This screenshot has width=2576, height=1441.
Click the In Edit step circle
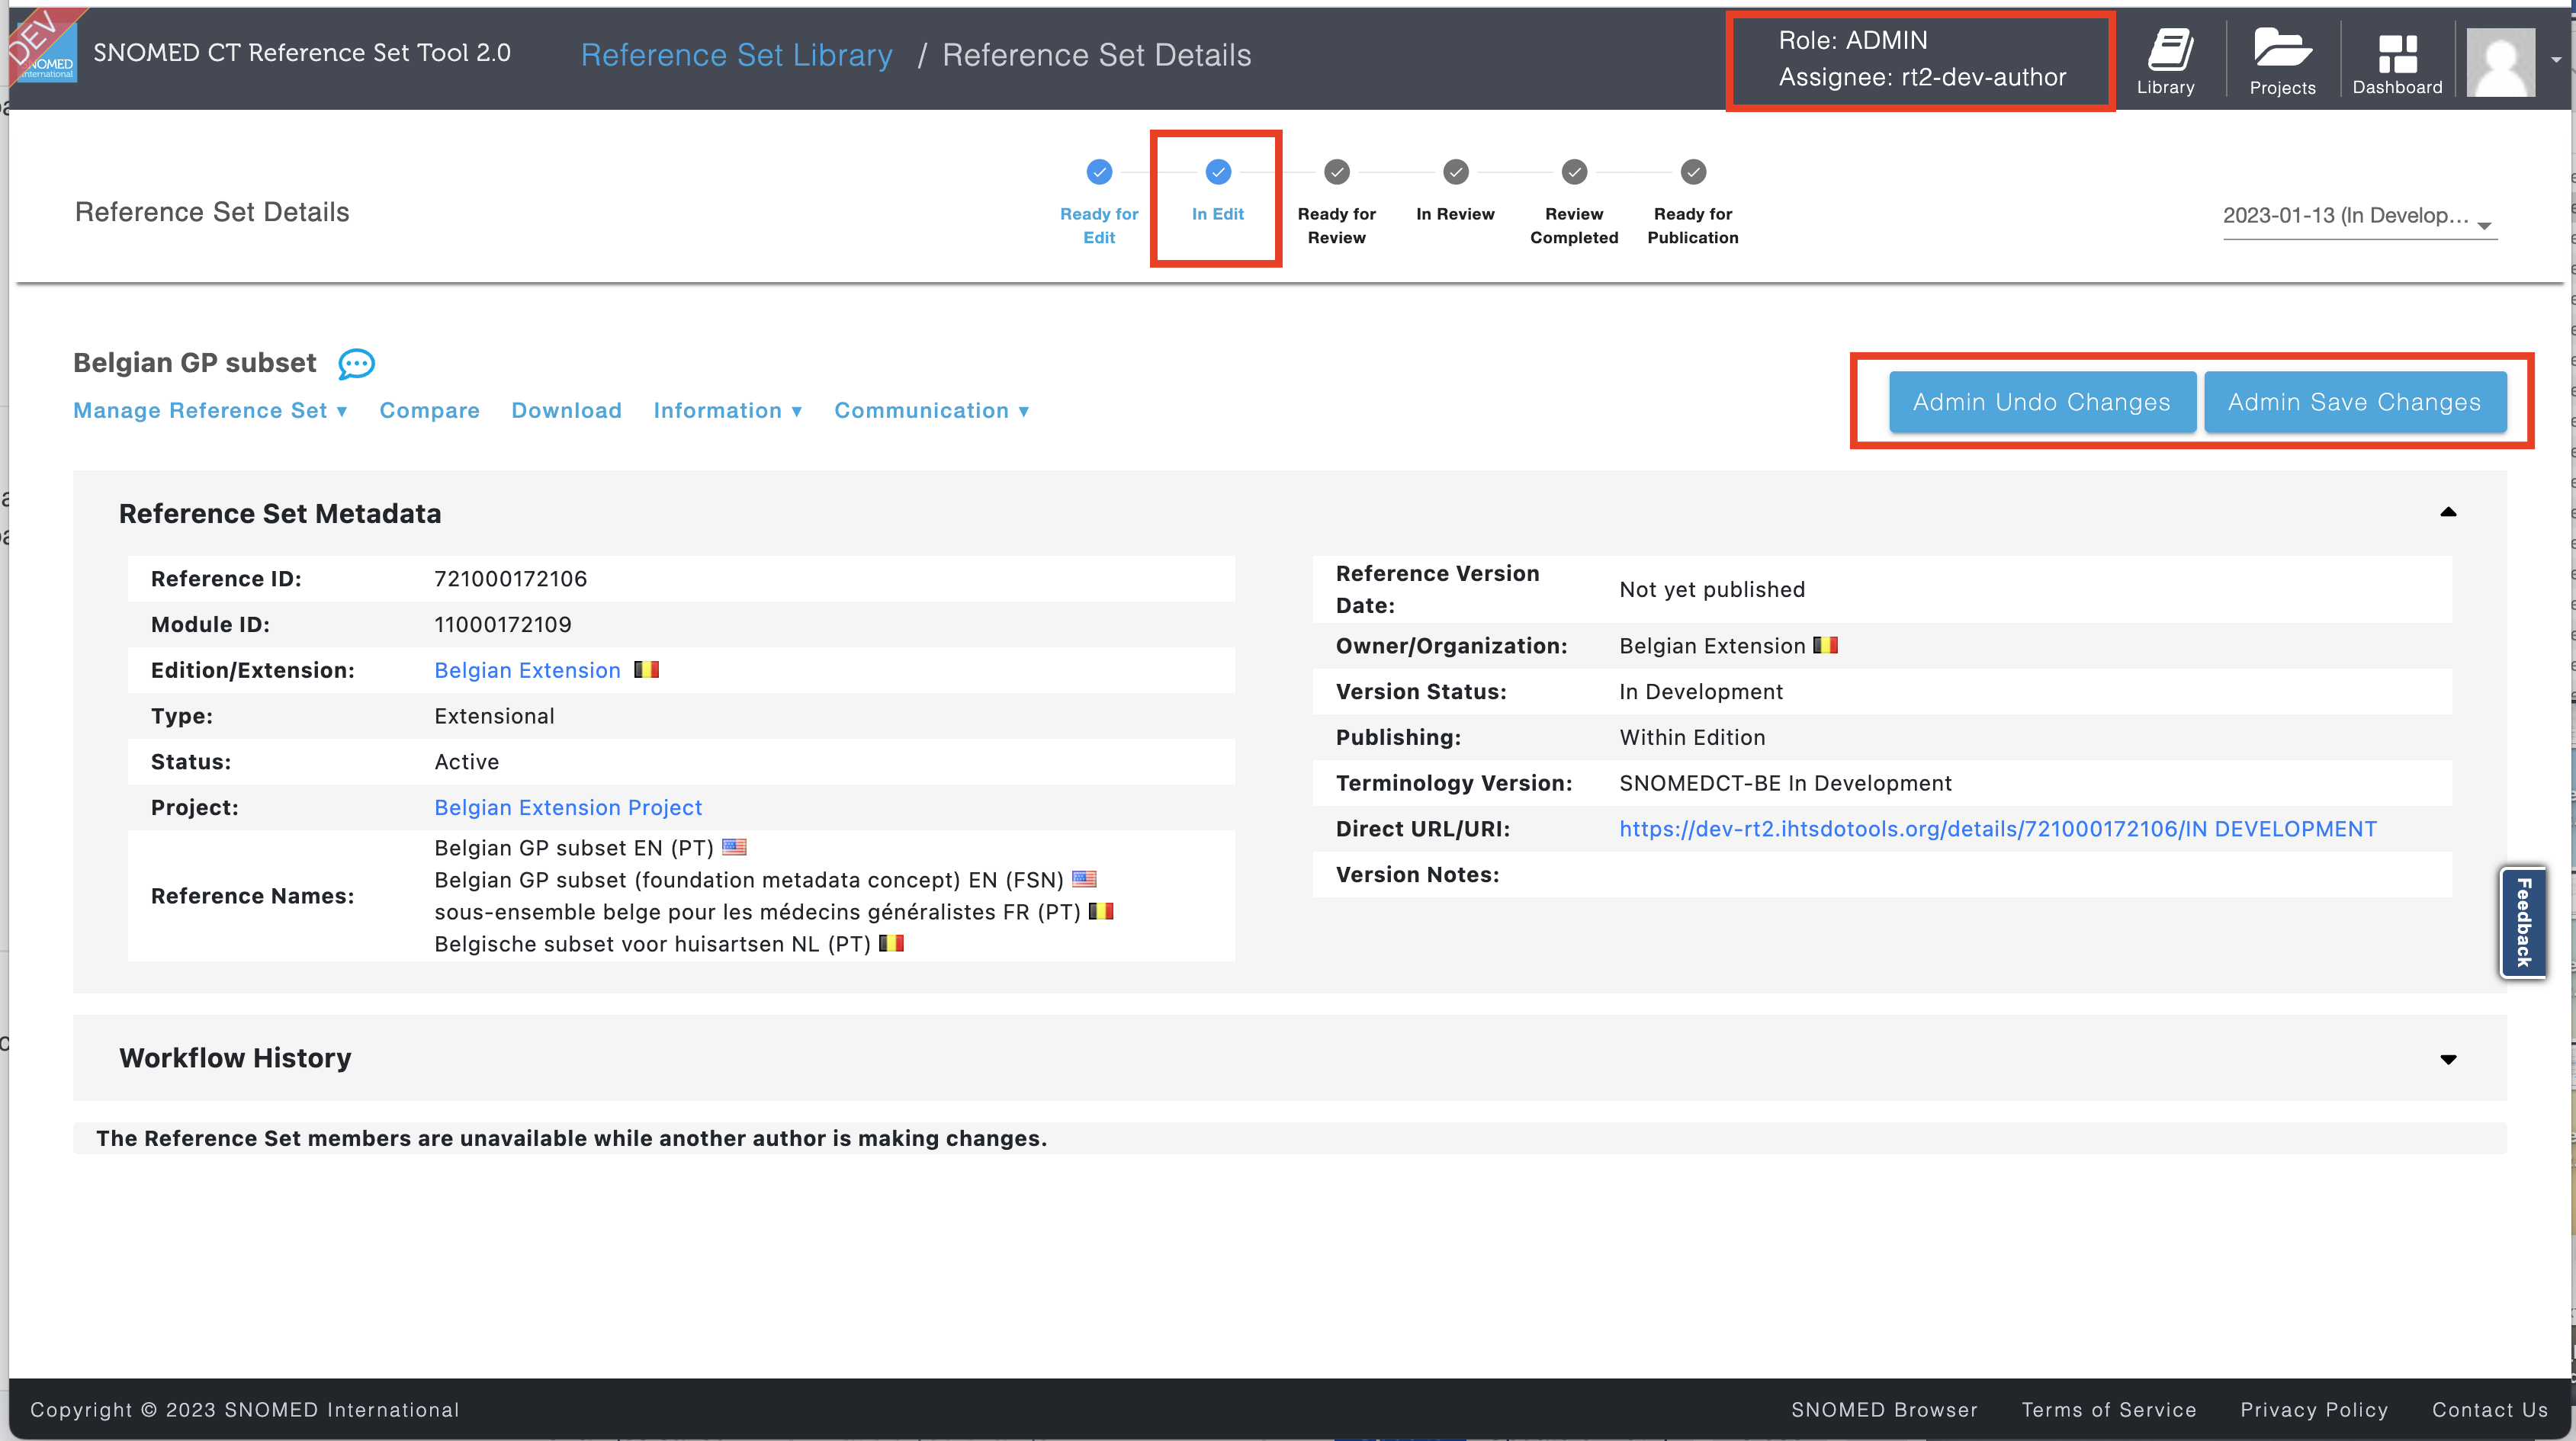(1217, 172)
